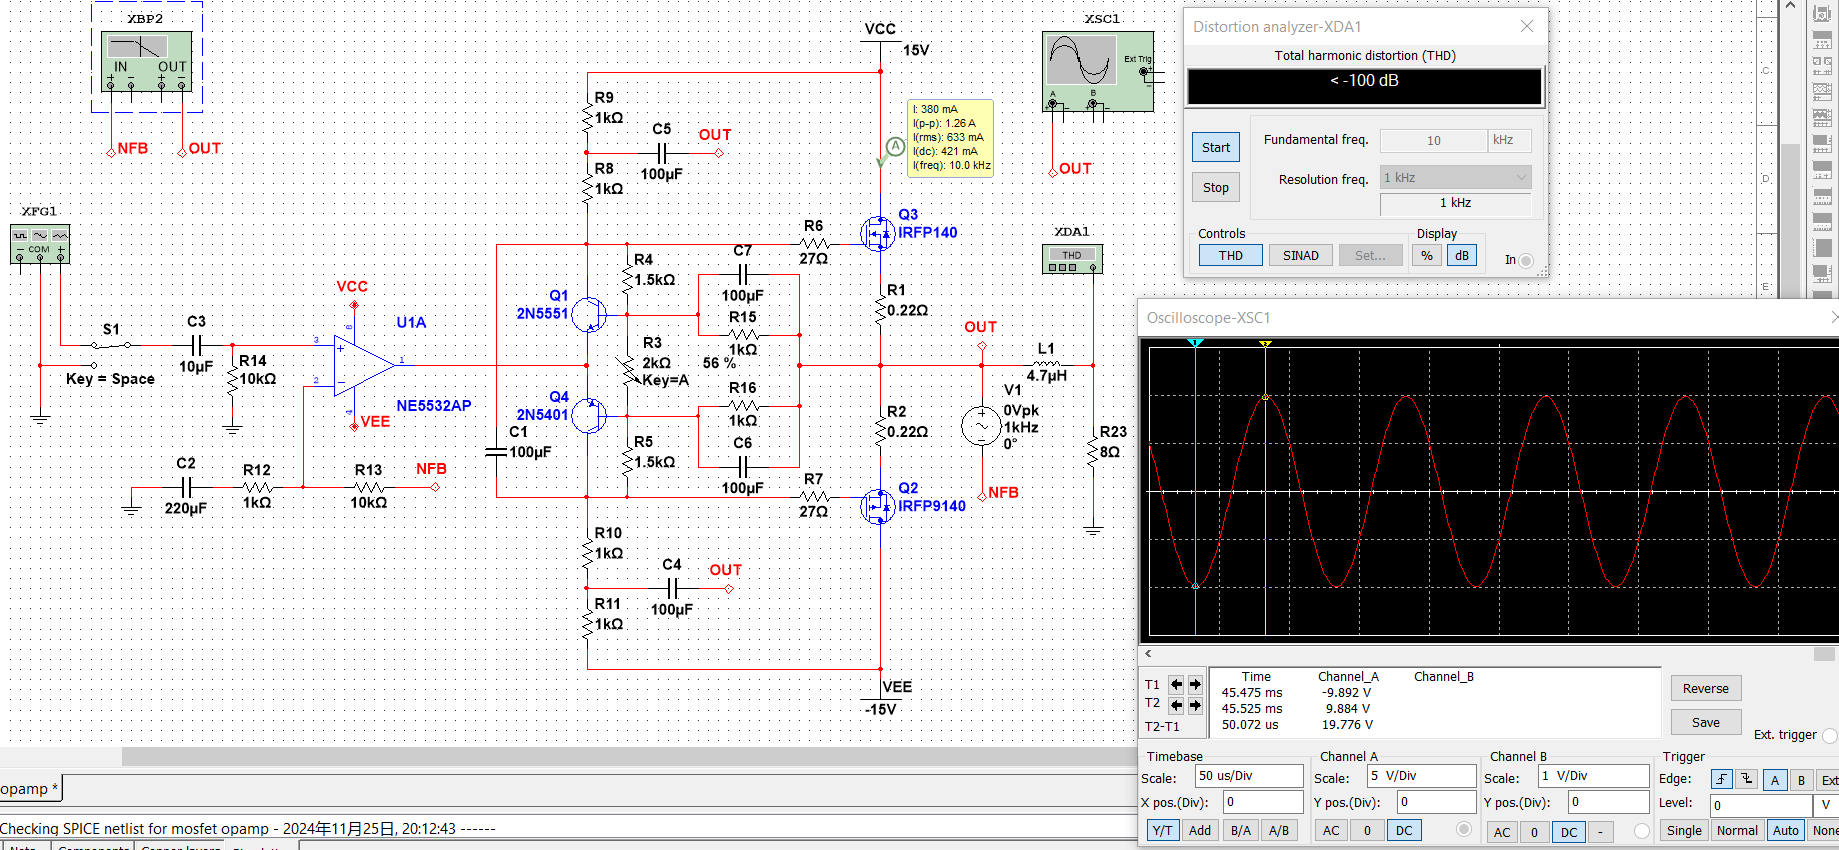Set trigger mode to Single
The image size is (1839, 850).
pyautogui.click(x=1684, y=831)
